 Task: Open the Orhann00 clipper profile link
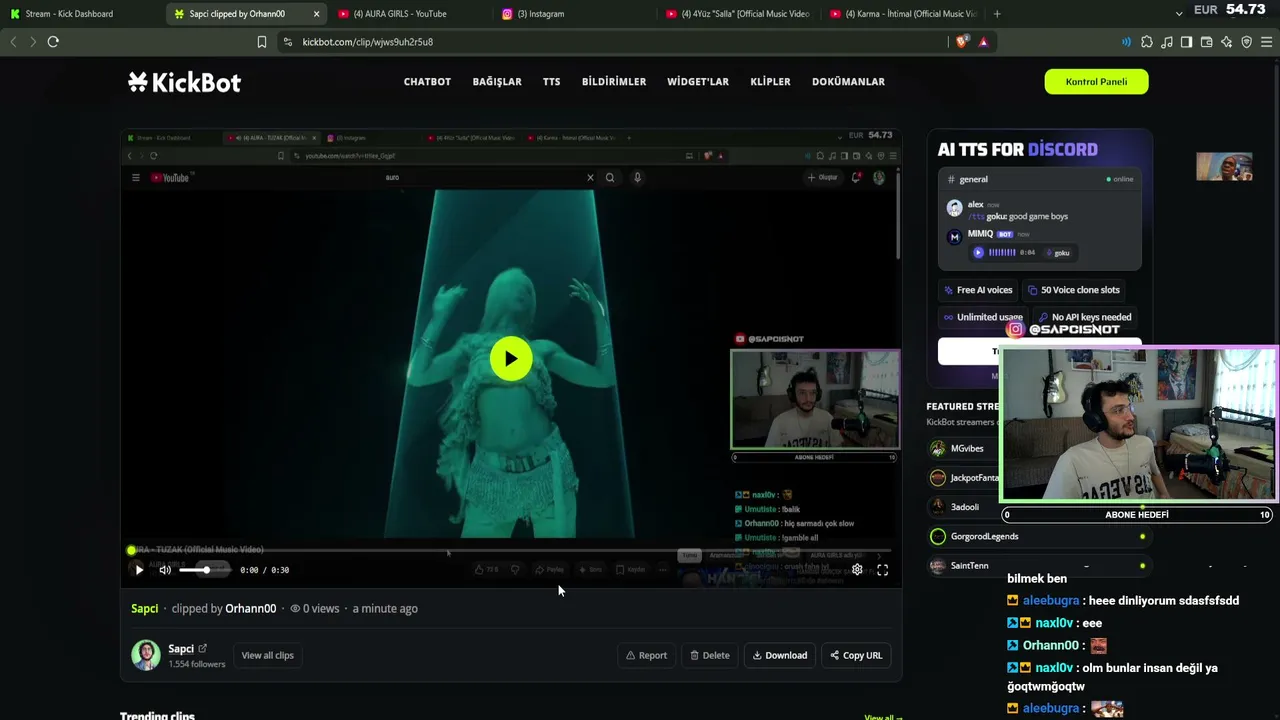251,608
